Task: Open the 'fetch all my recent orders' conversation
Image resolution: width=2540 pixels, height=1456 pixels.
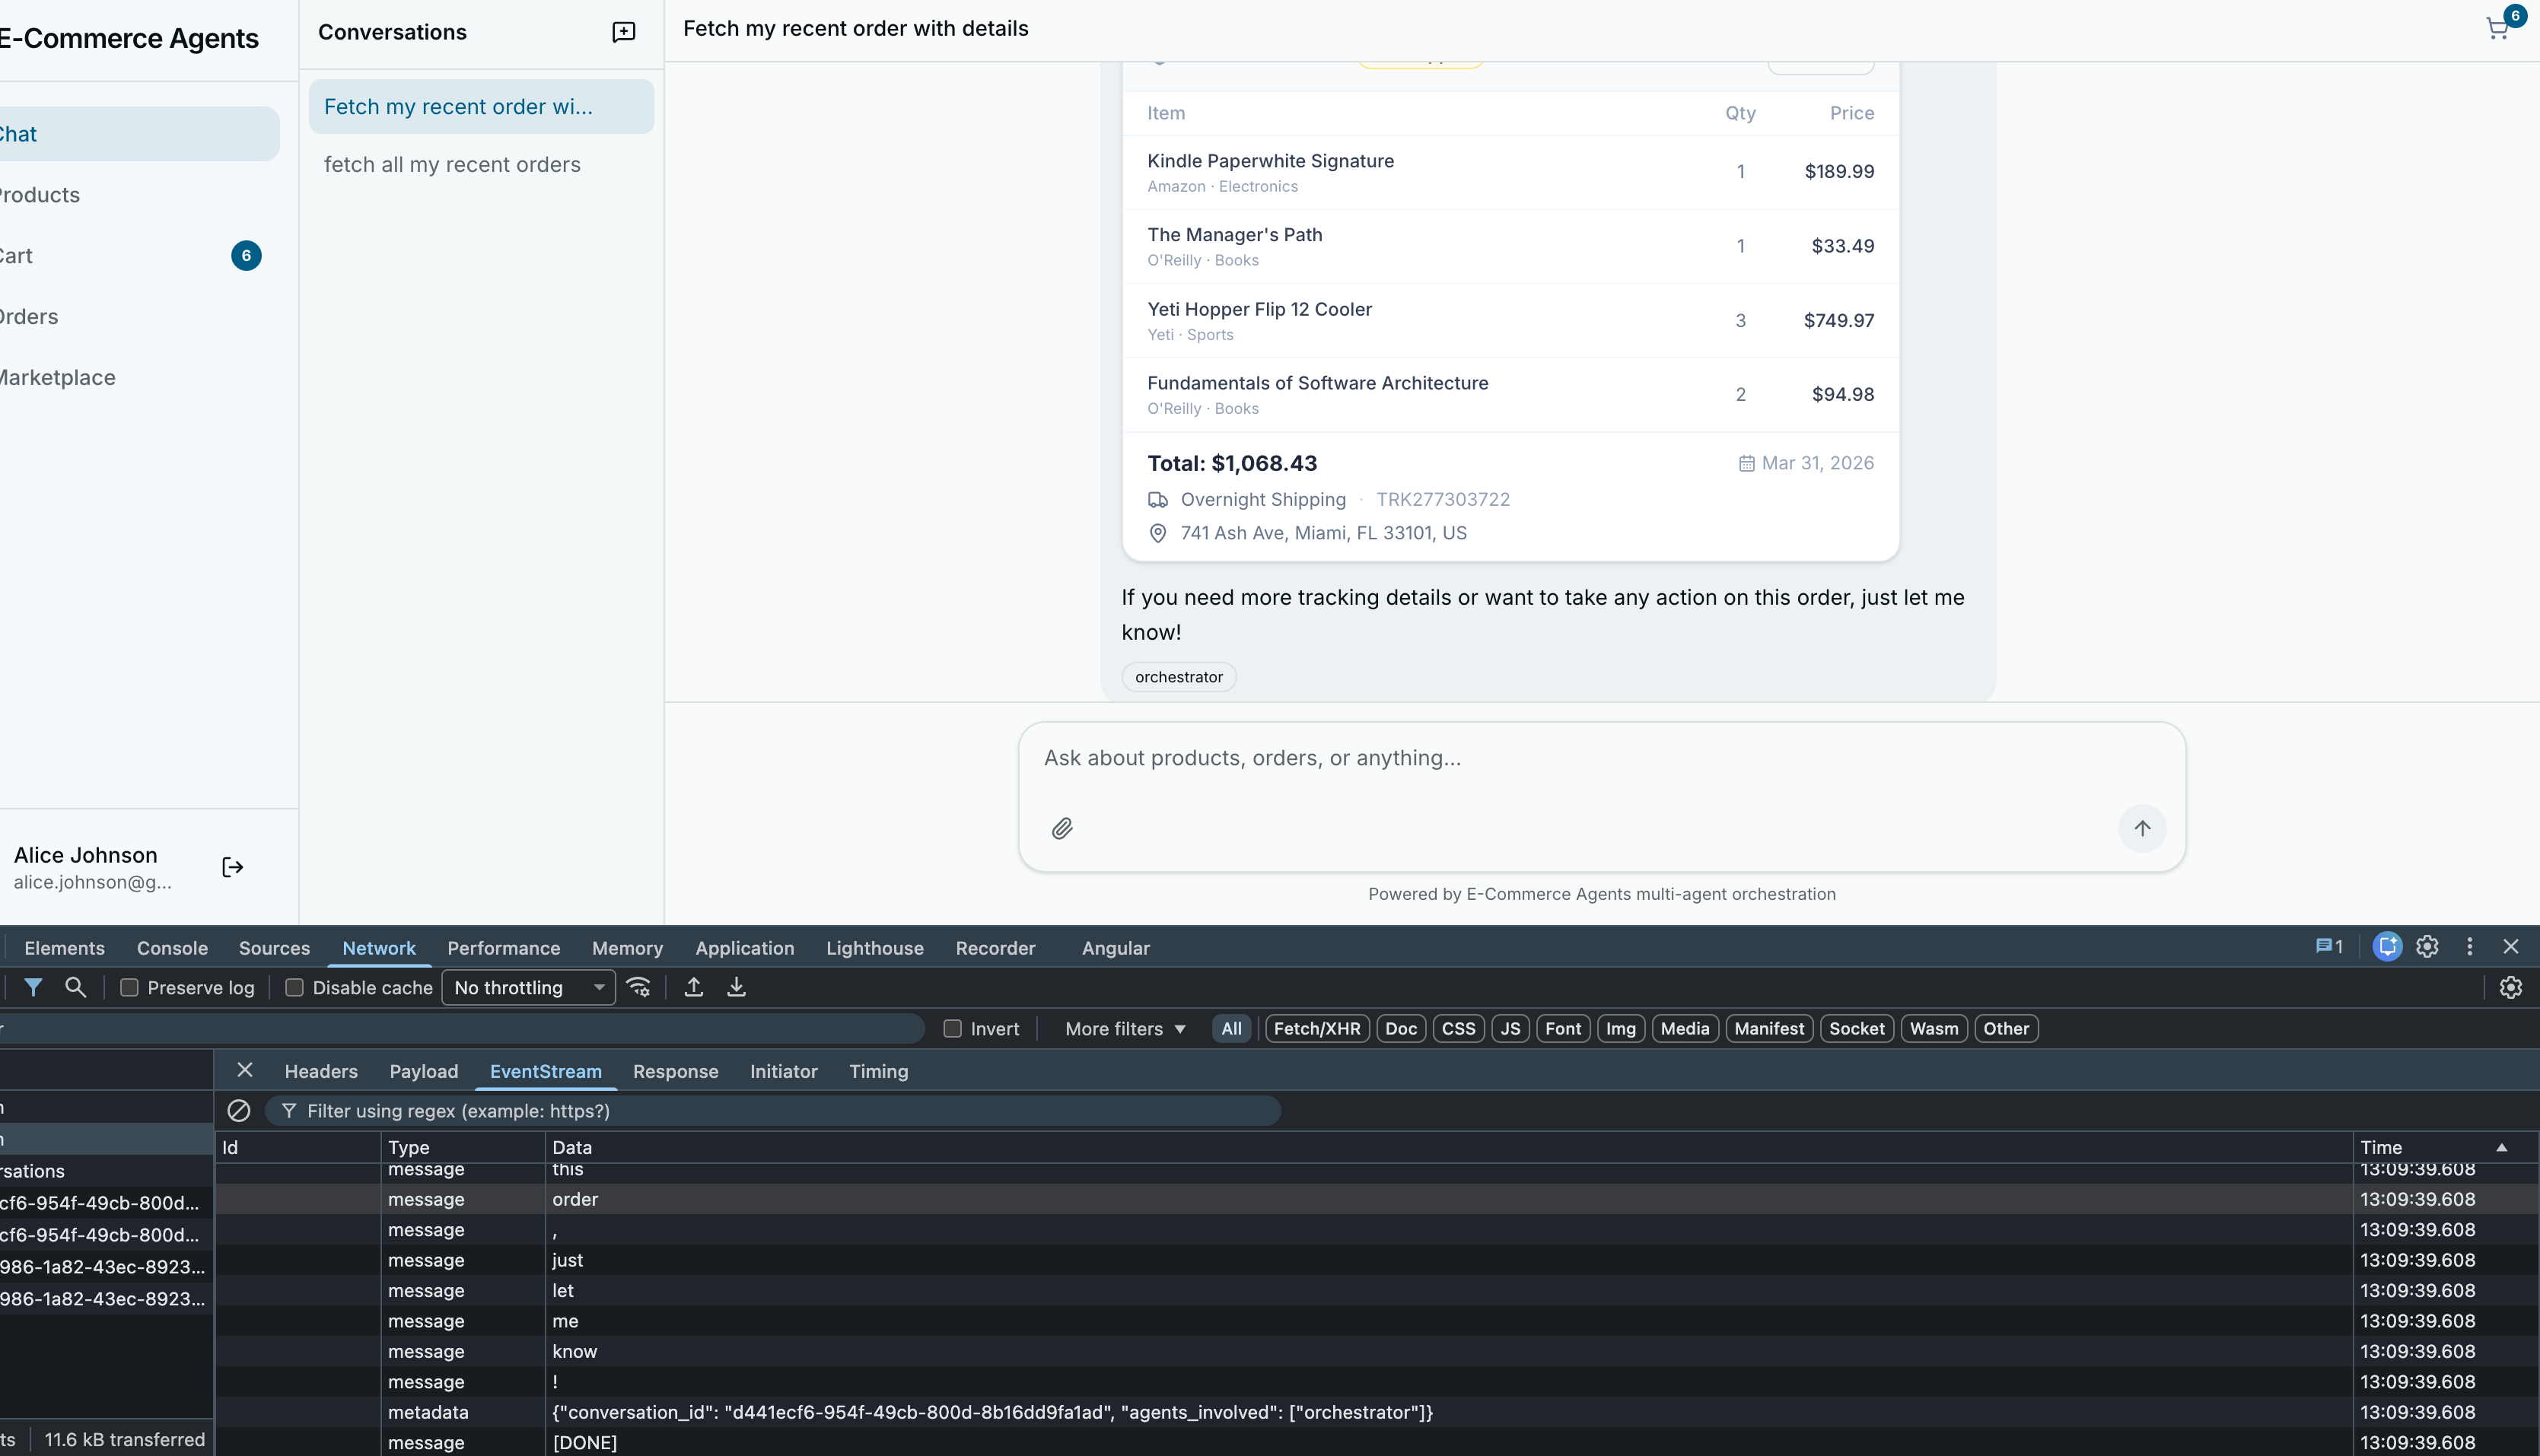Action: click(451, 164)
